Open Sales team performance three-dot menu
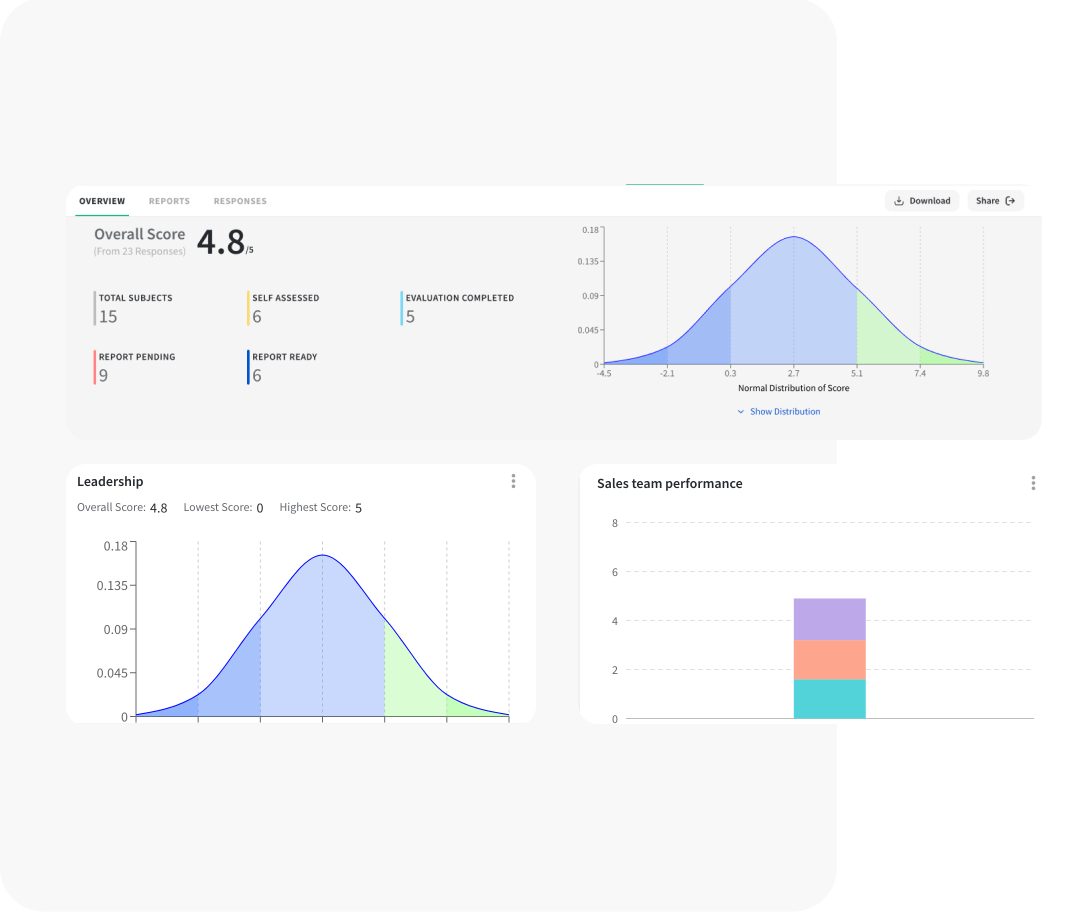This screenshot has height=912, width=1080. coord(1033,483)
